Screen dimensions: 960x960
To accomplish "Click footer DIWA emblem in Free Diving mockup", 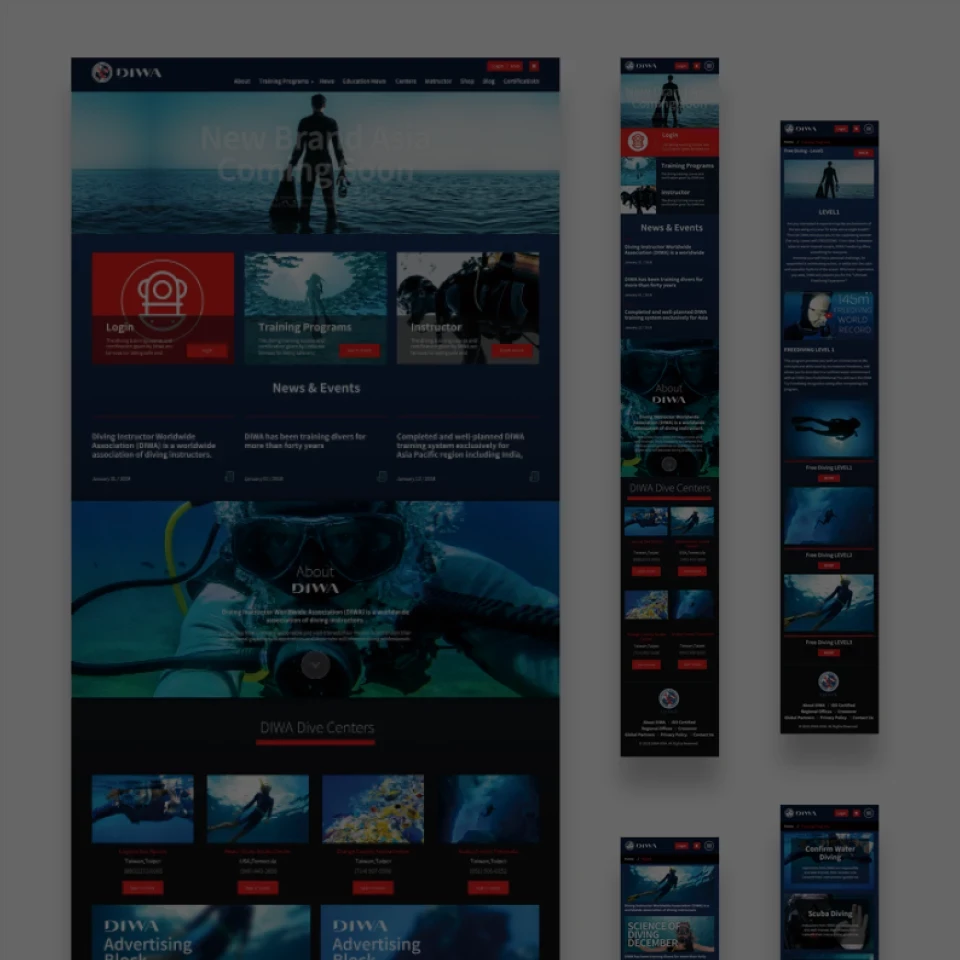I will [828, 681].
